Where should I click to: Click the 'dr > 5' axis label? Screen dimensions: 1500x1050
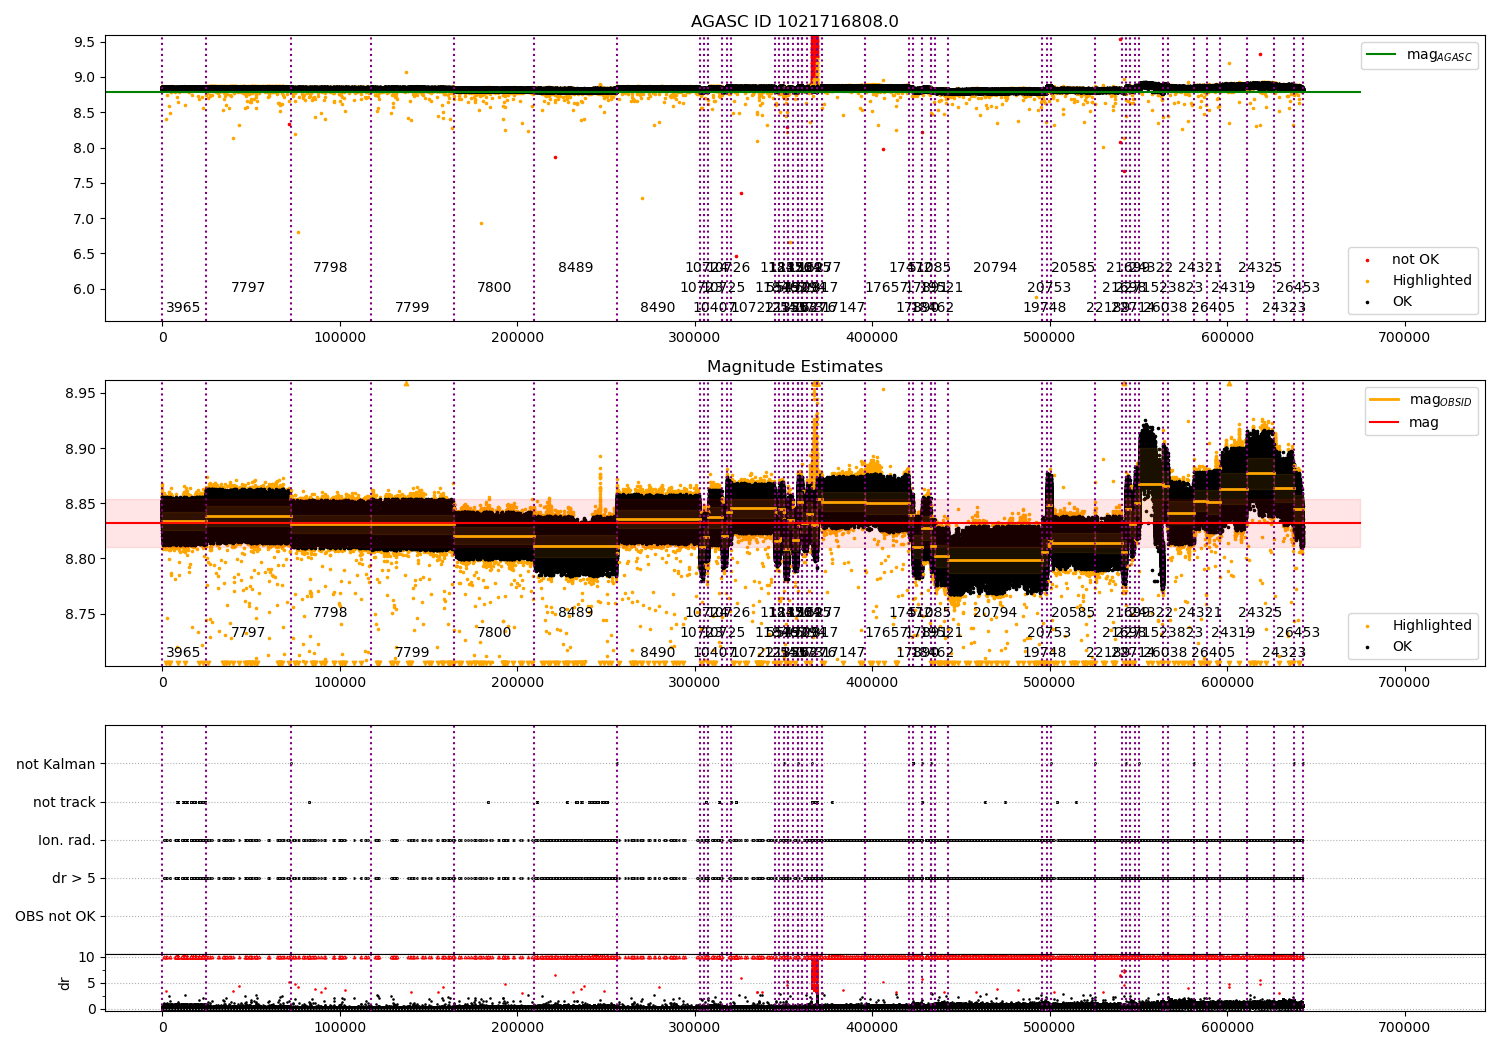pos(74,879)
